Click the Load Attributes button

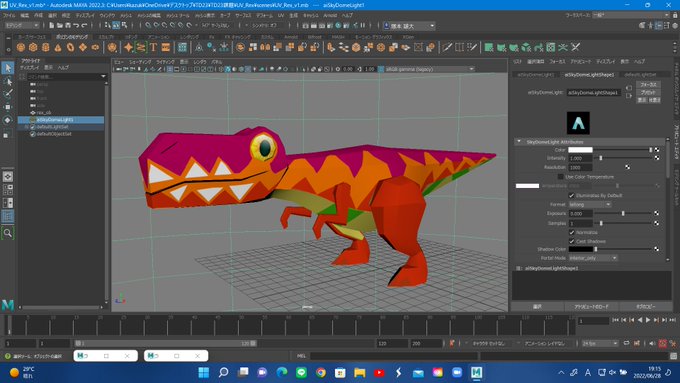591,307
